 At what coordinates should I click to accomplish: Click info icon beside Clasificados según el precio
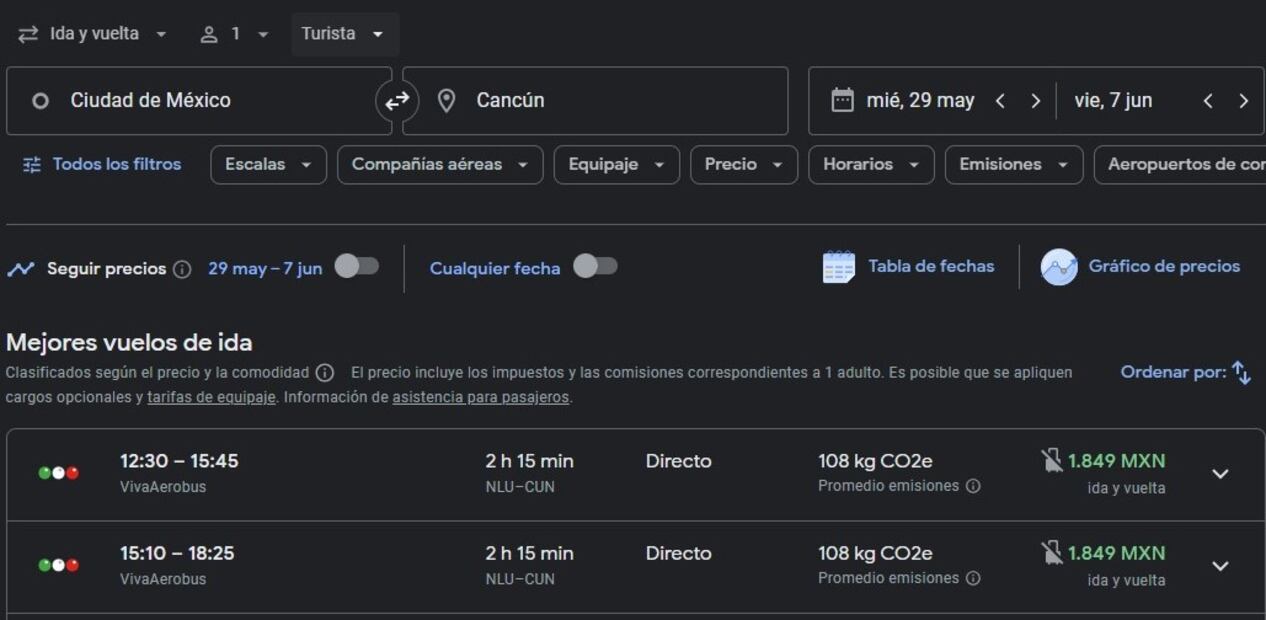pyautogui.click(x=325, y=373)
